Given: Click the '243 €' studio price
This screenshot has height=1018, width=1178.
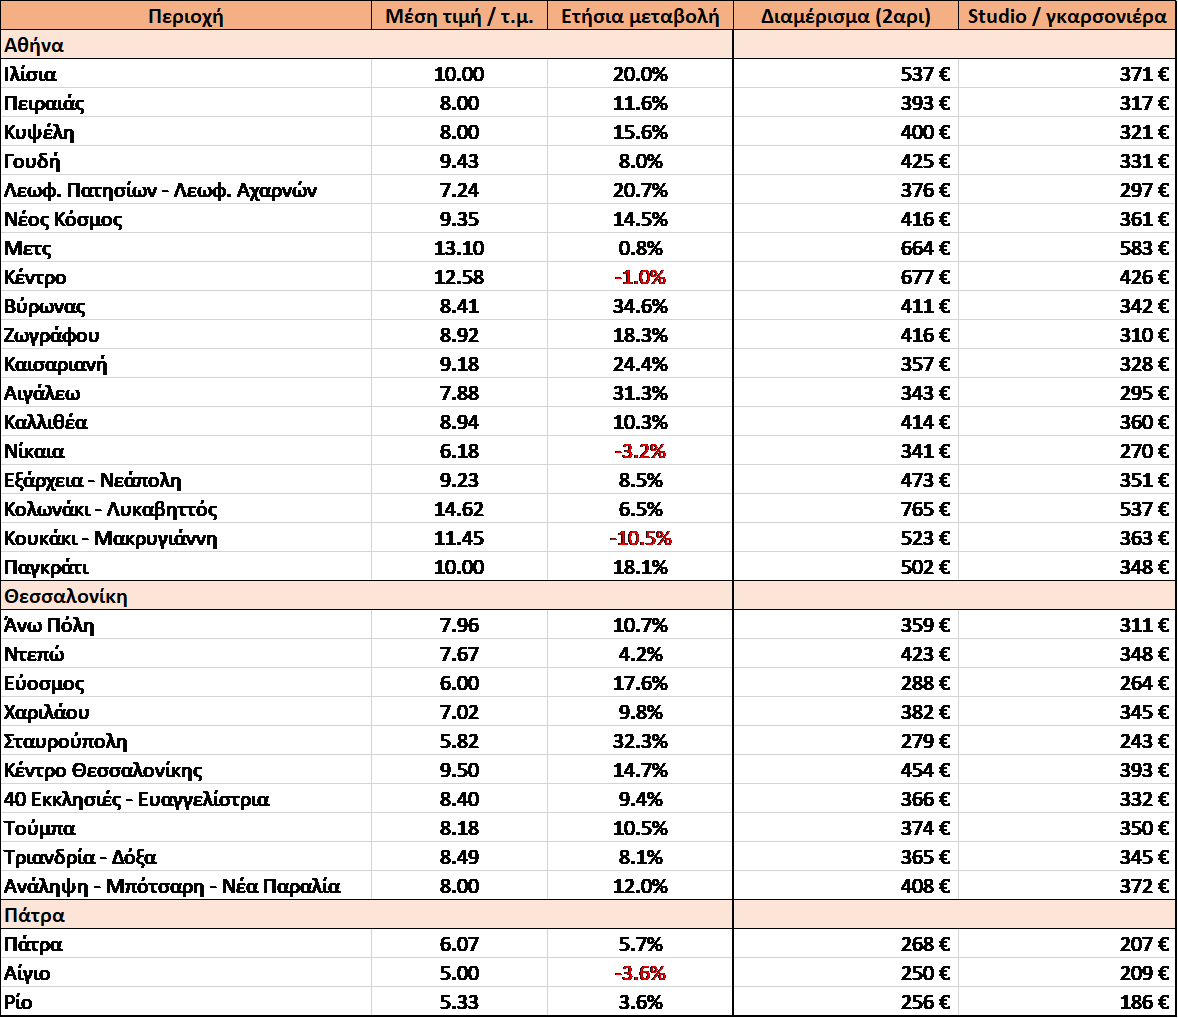Looking at the screenshot, I should pos(1144,742).
